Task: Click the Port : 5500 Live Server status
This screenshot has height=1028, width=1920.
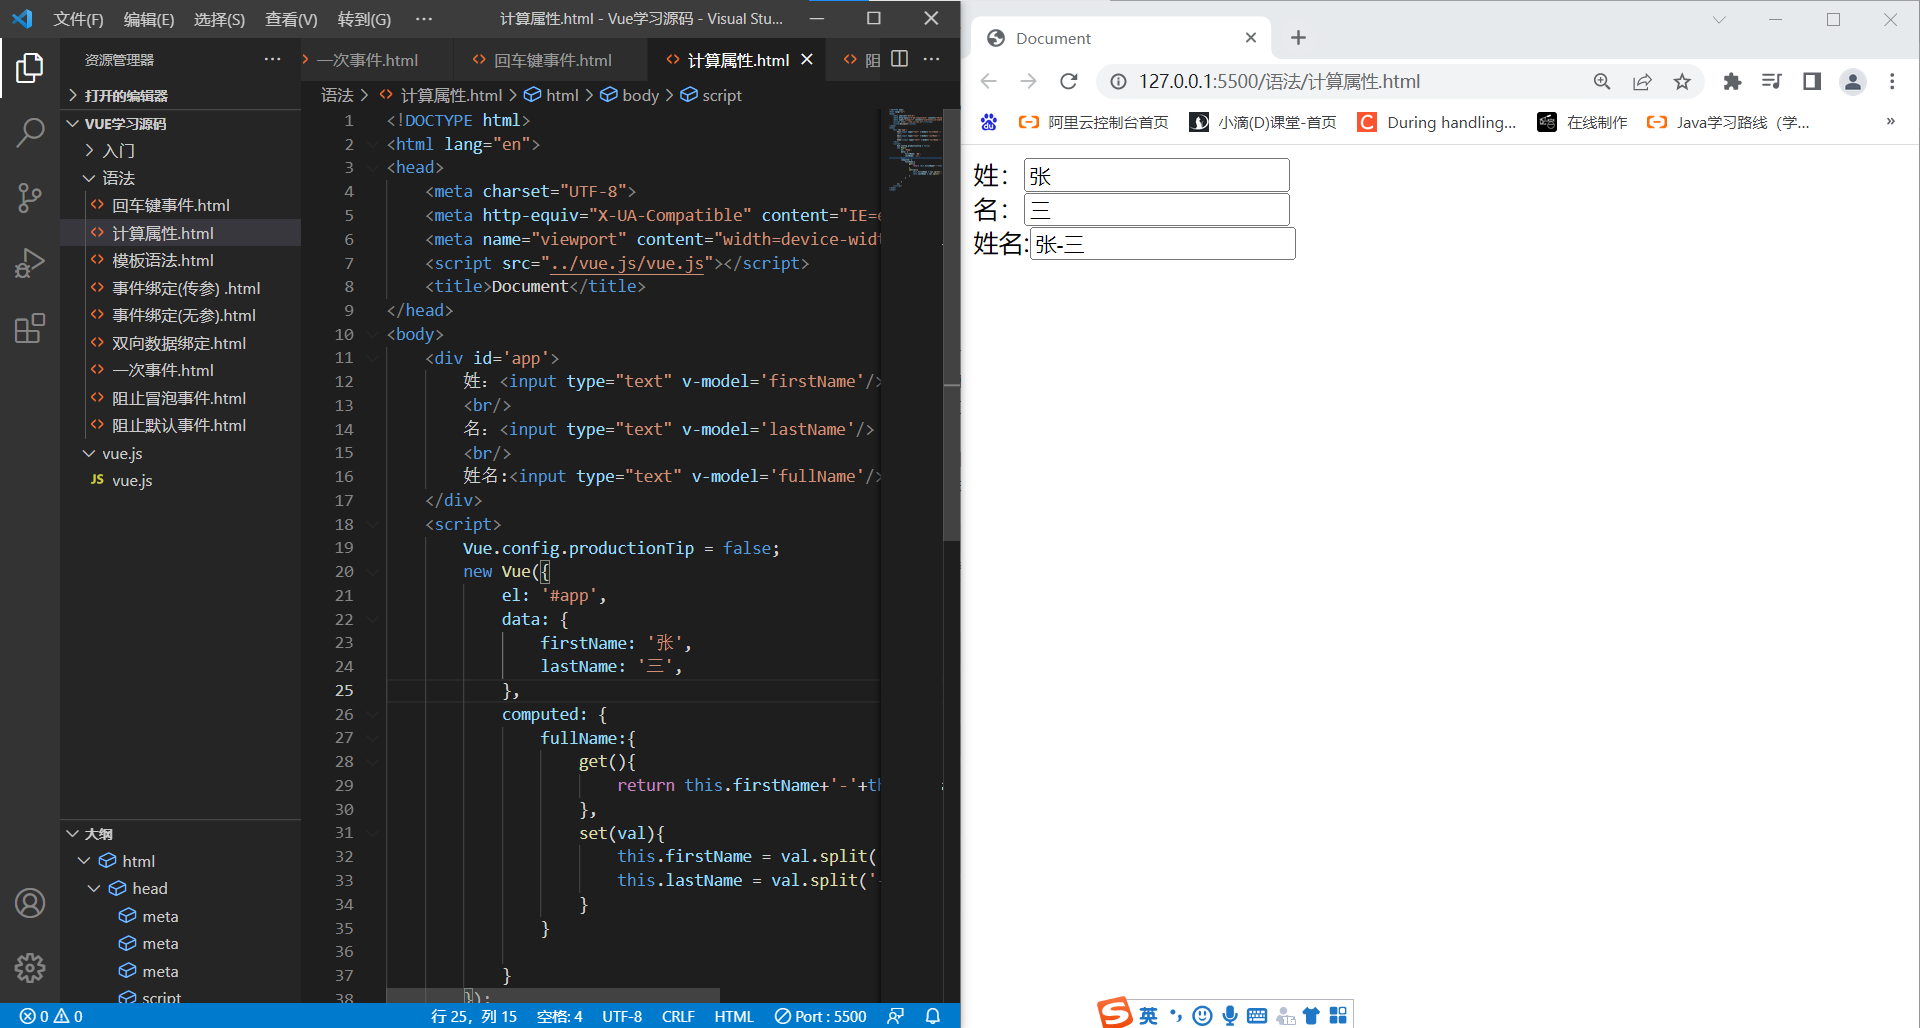Action: pyautogui.click(x=821, y=1016)
